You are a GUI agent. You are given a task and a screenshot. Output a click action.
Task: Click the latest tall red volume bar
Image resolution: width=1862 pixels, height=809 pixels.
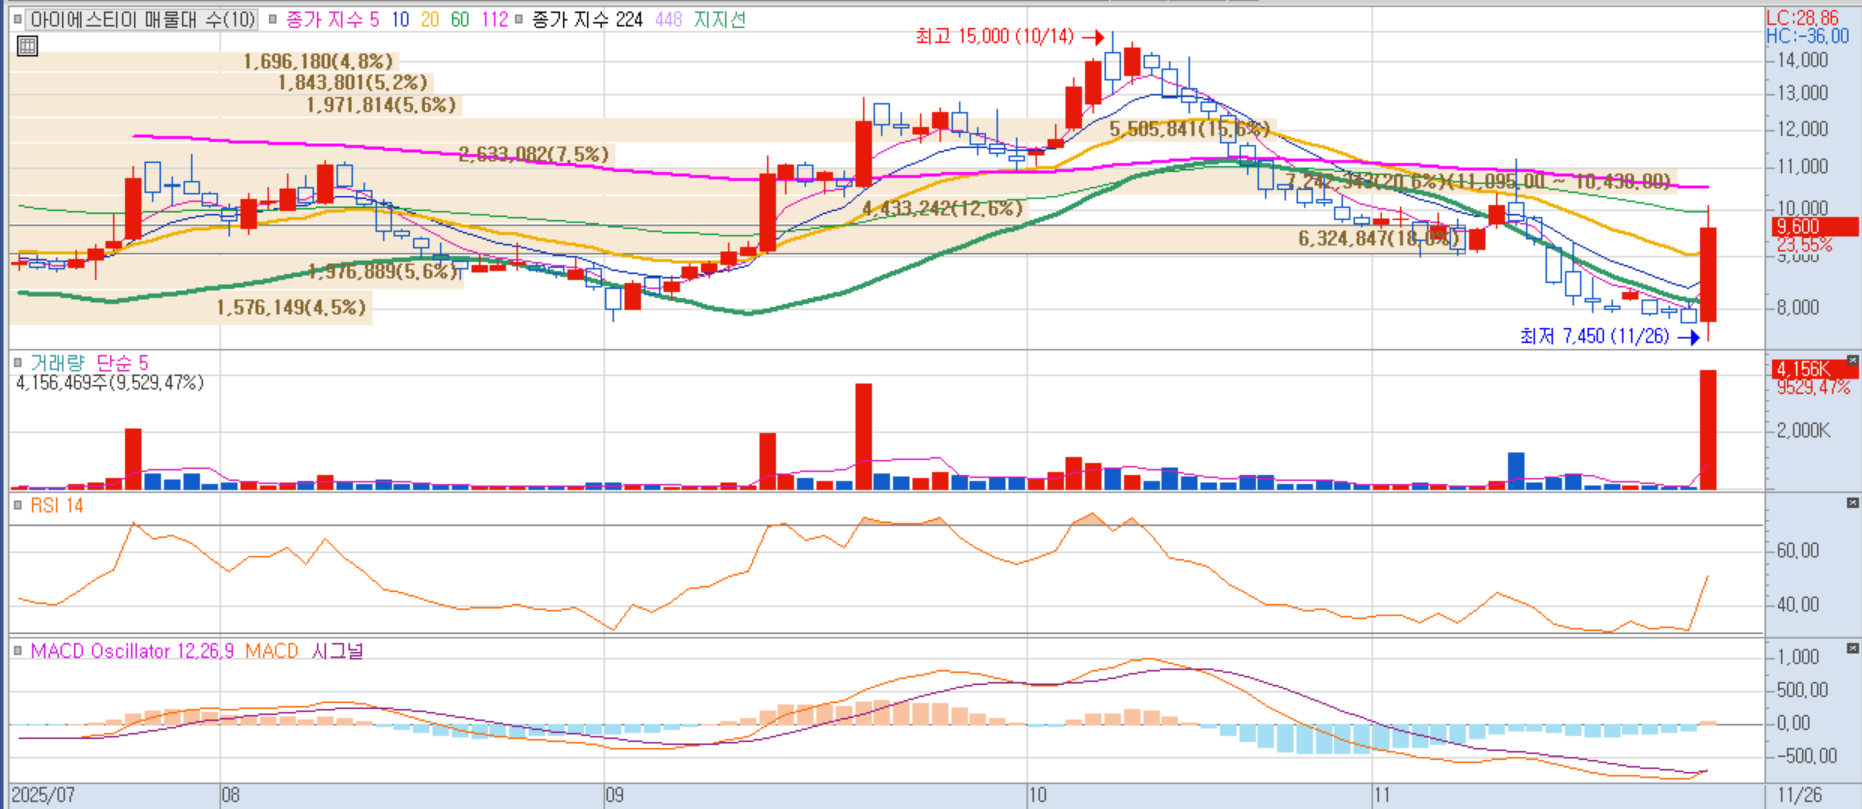(x=1708, y=429)
